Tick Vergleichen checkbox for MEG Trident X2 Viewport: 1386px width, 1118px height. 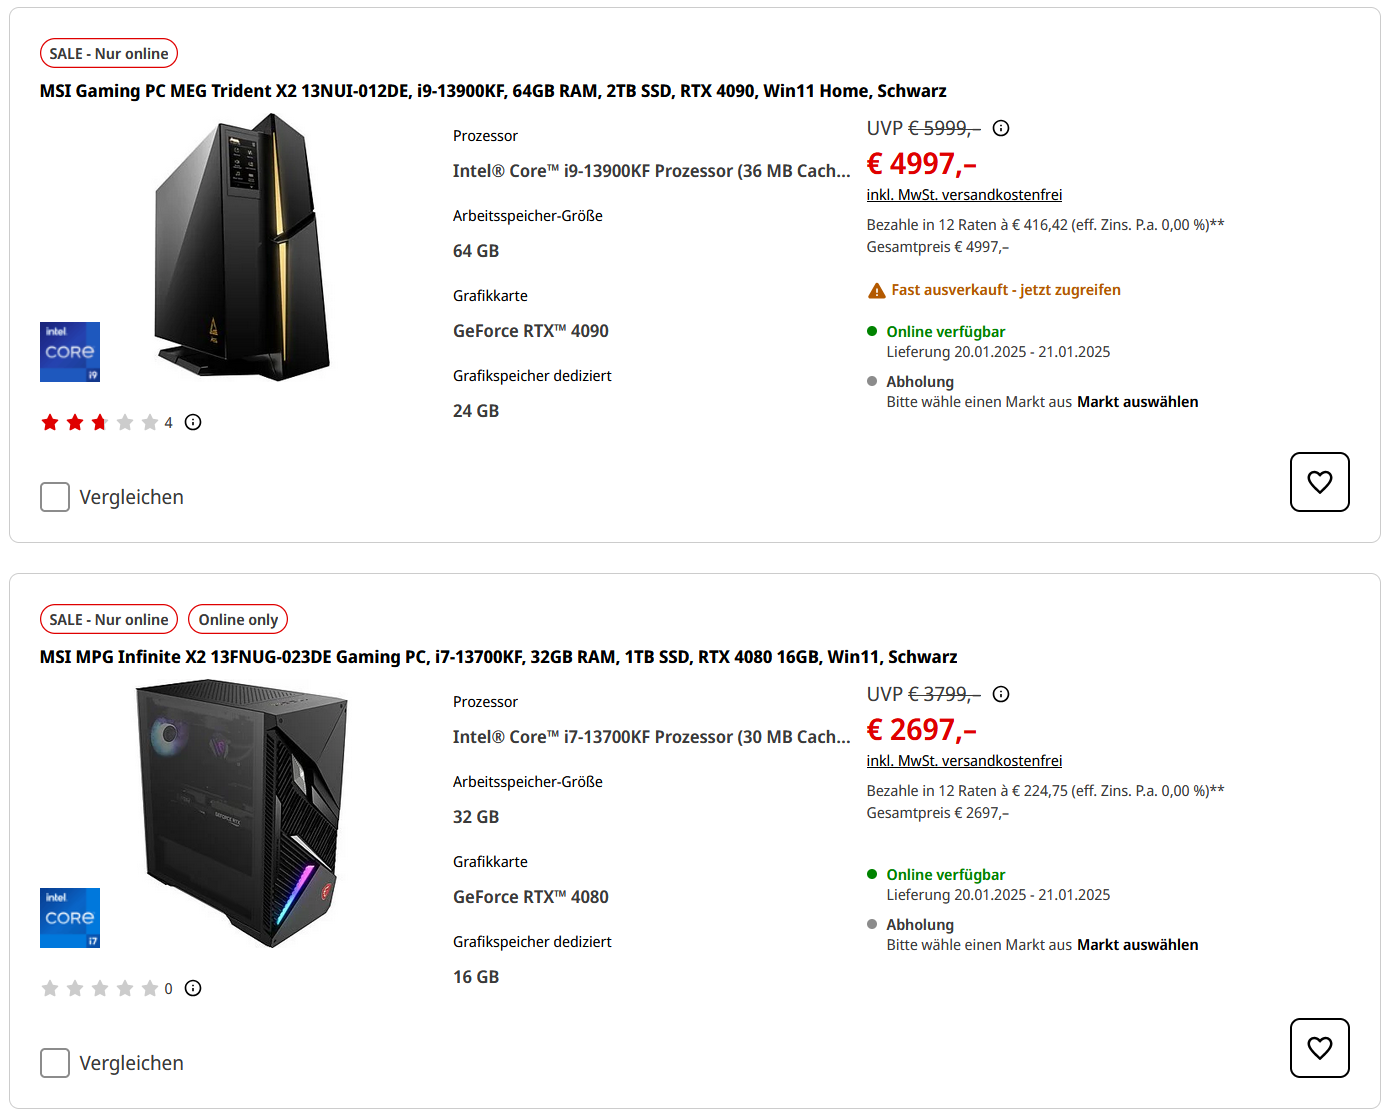[55, 497]
